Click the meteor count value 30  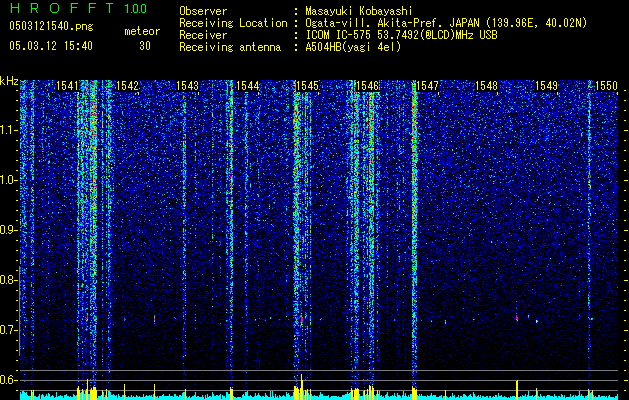pyautogui.click(x=145, y=46)
